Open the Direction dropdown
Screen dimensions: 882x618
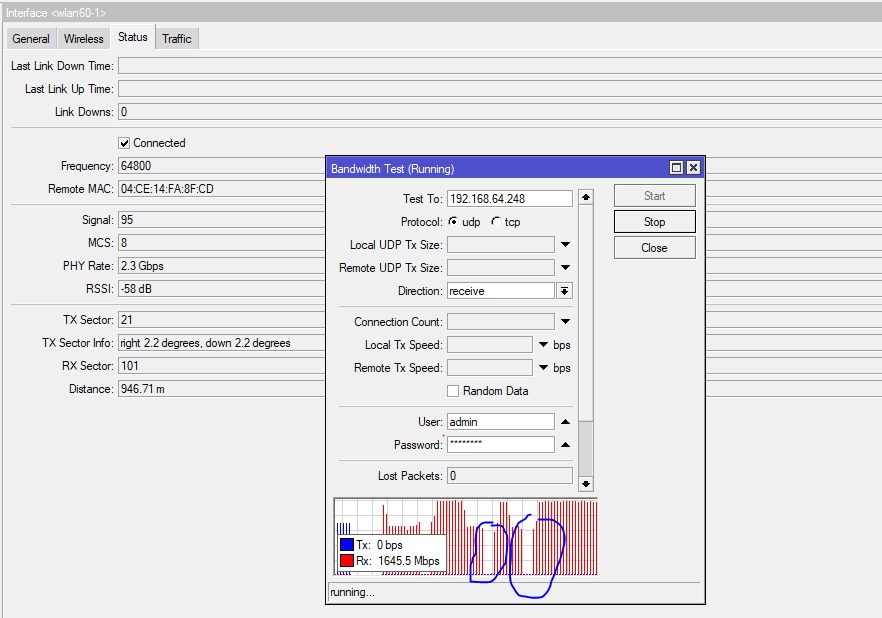[564, 291]
